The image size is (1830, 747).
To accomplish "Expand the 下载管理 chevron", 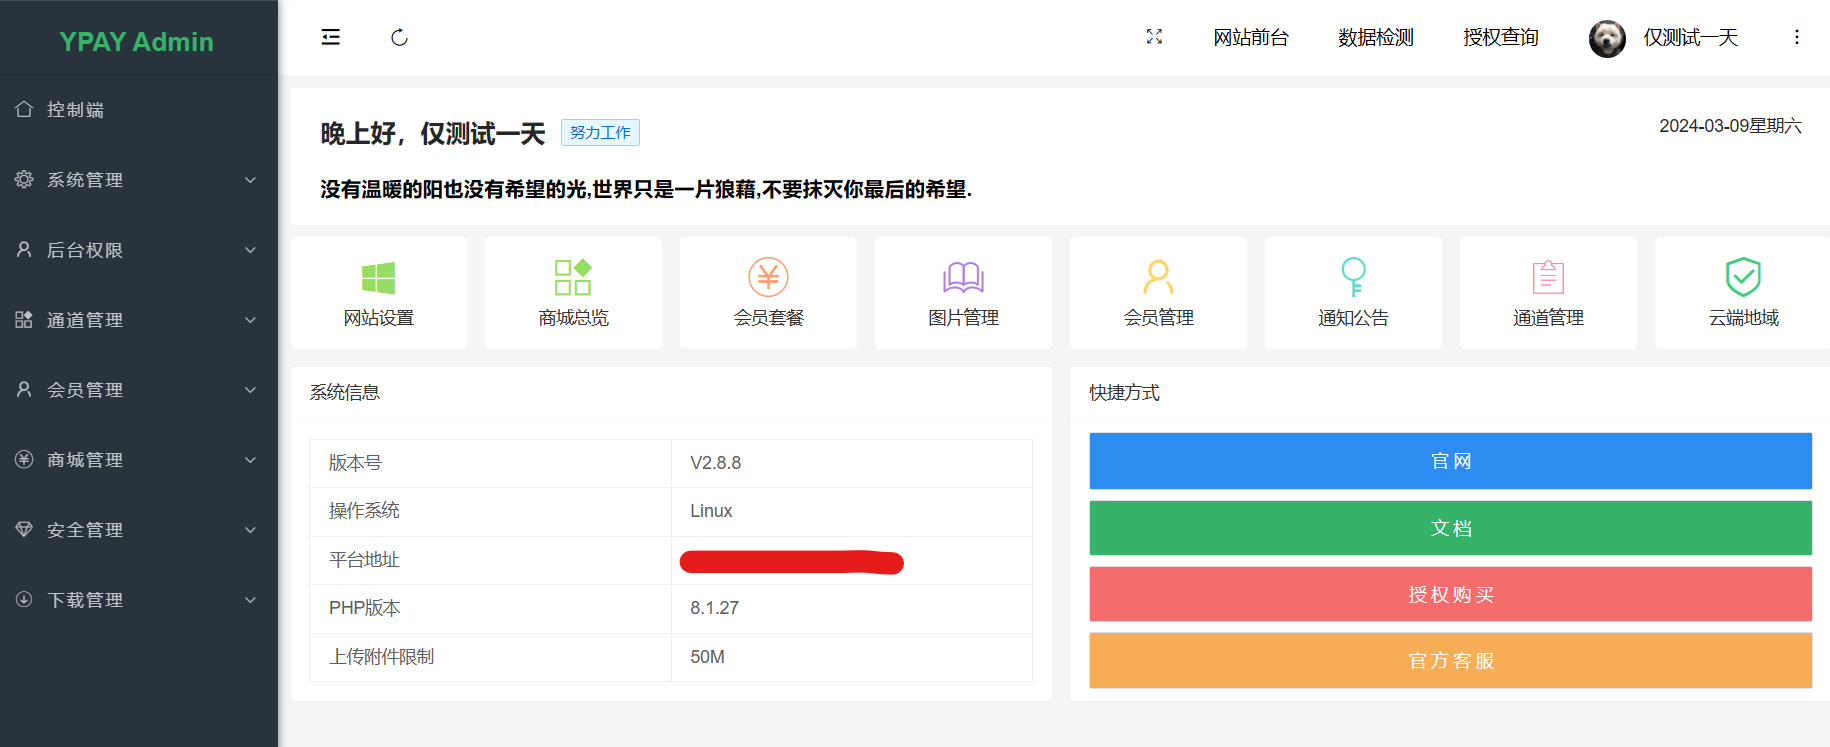I will coord(251,600).
